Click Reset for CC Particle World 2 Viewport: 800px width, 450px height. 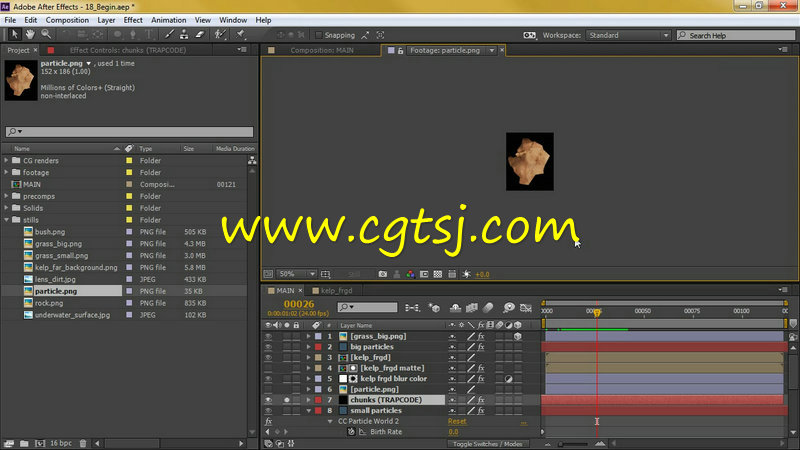[457, 421]
